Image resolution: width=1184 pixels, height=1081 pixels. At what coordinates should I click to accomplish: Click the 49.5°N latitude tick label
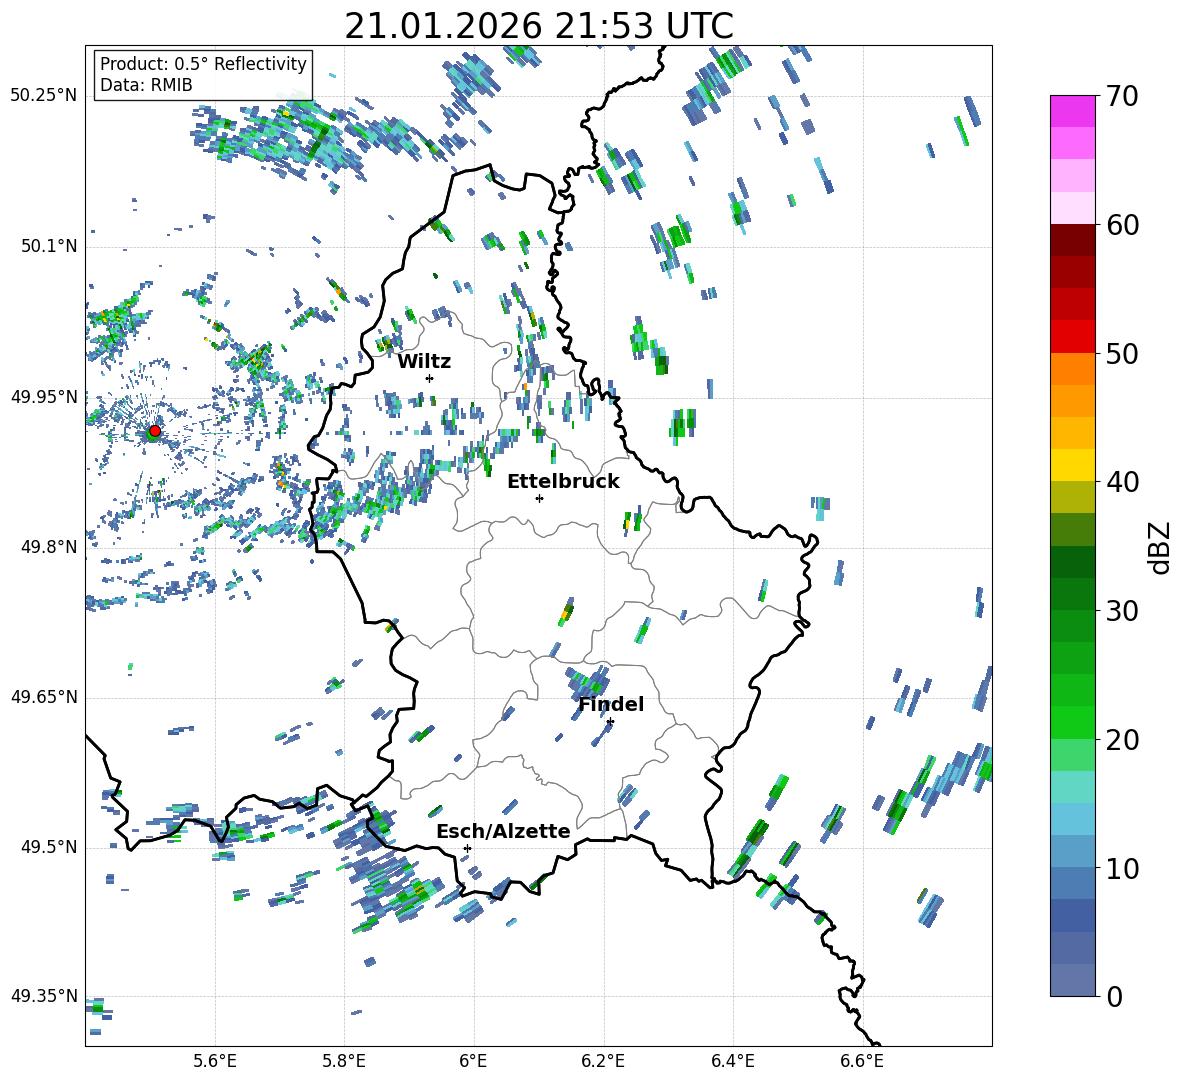point(44,847)
